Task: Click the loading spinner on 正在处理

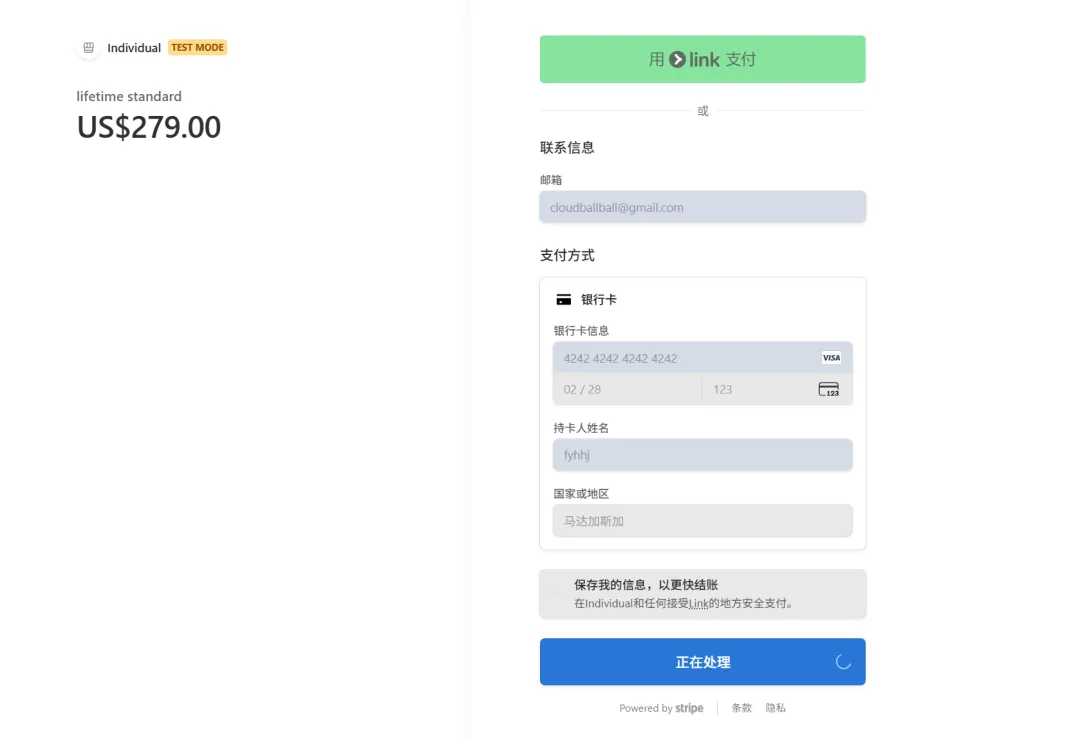Action: pos(842,662)
